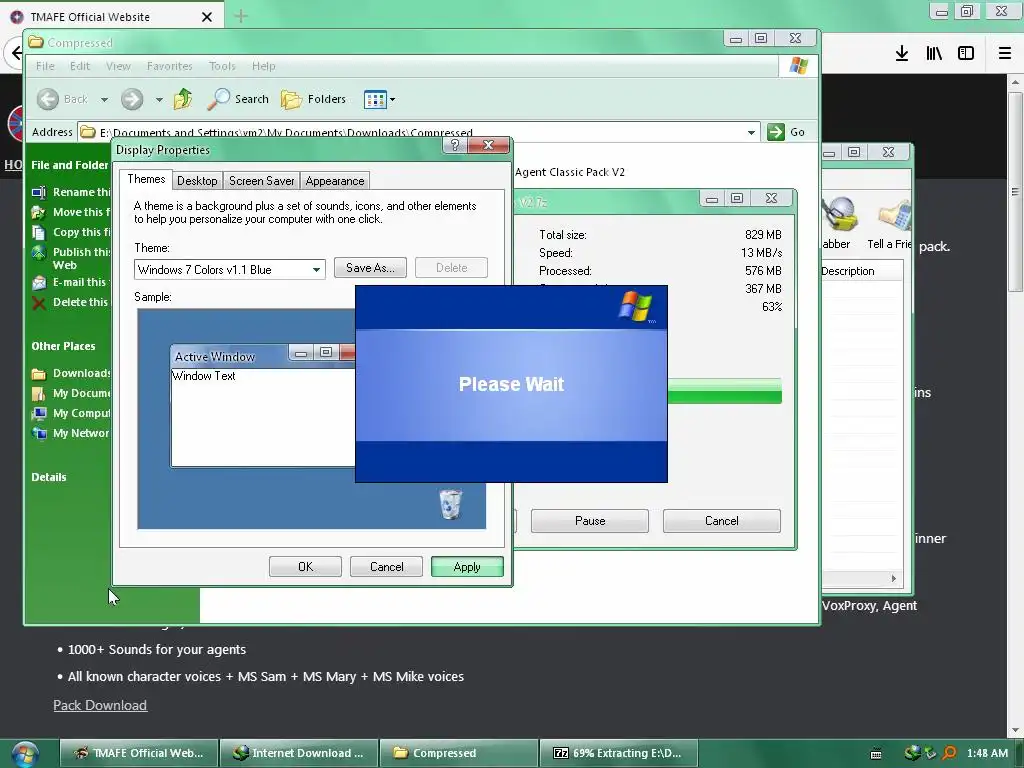
Task: Switch to the Desktop tab
Action: click(x=197, y=181)
